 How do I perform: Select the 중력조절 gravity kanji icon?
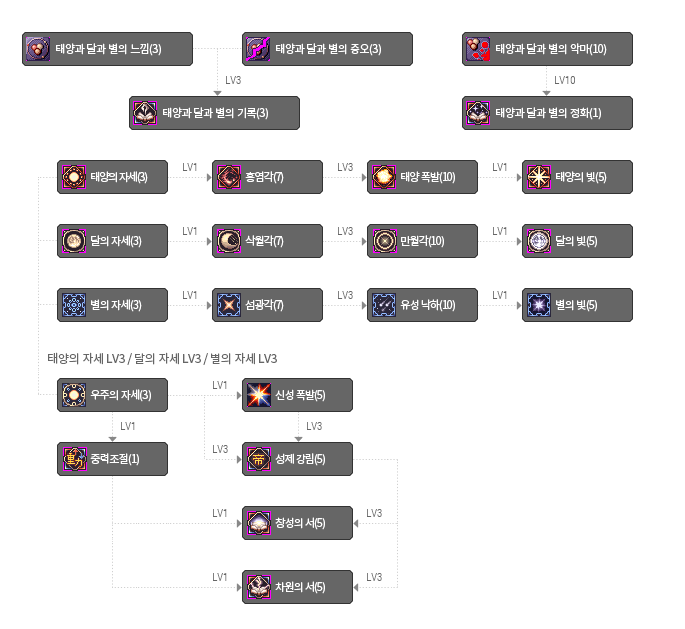pyautogui.click(x=74, y=459)
